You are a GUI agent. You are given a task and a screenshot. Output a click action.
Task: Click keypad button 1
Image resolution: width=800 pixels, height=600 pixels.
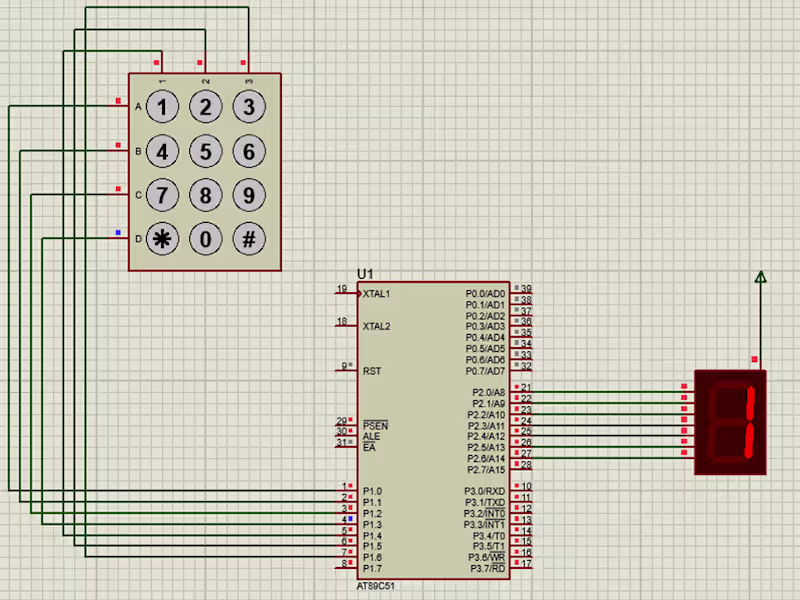(x=162, y=107)
